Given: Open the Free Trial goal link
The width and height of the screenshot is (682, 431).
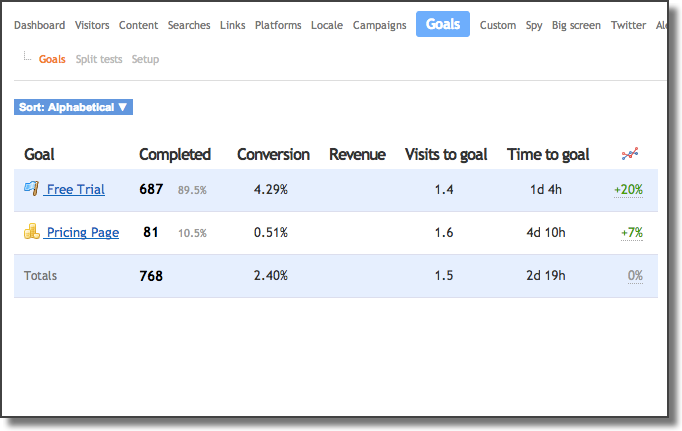Looking at the screenshot, I should [76, 190].
